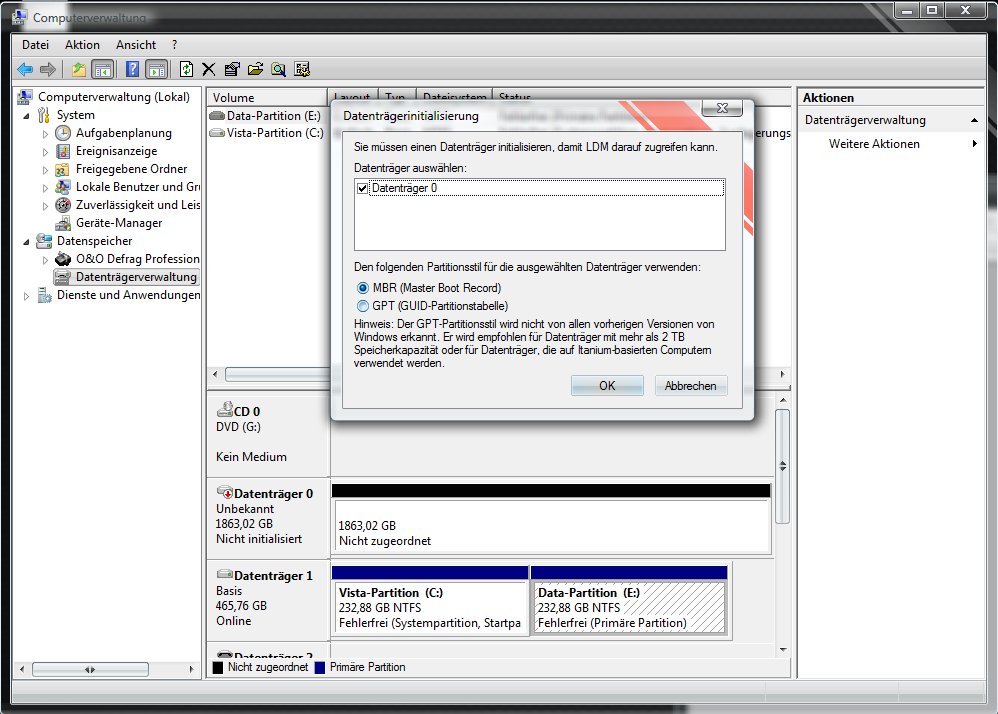This screenshot has height=714, width=998.
Task: Expand the Aufgabenplanung node
Action: 45,134
